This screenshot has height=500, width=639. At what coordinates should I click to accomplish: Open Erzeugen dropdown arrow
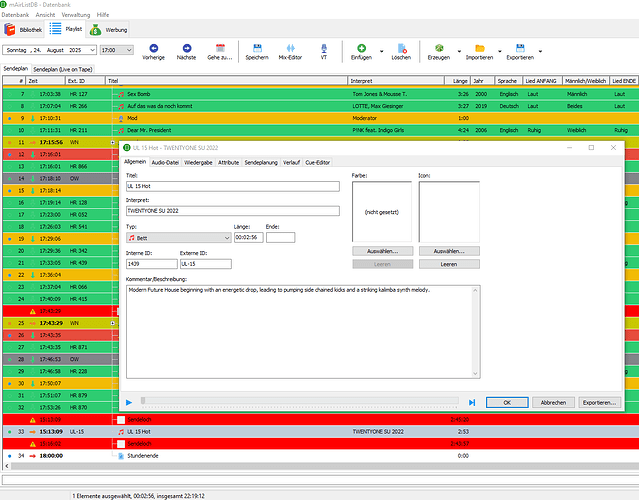[459, 51]
